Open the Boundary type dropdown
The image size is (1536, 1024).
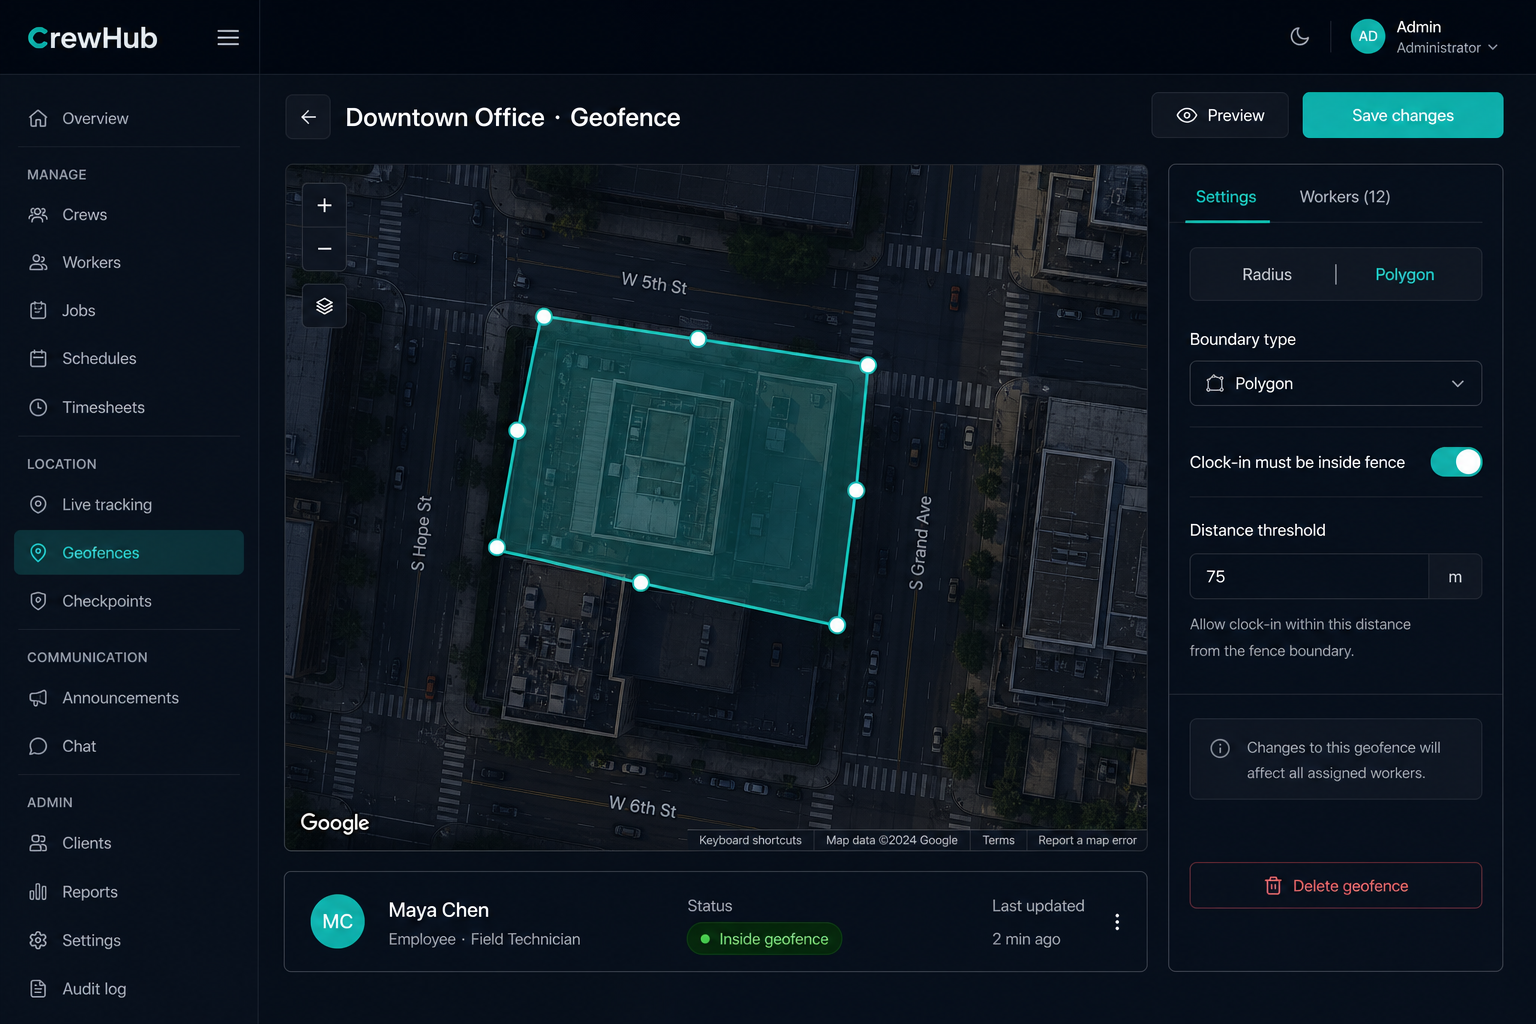click(x=1335, y=384)
